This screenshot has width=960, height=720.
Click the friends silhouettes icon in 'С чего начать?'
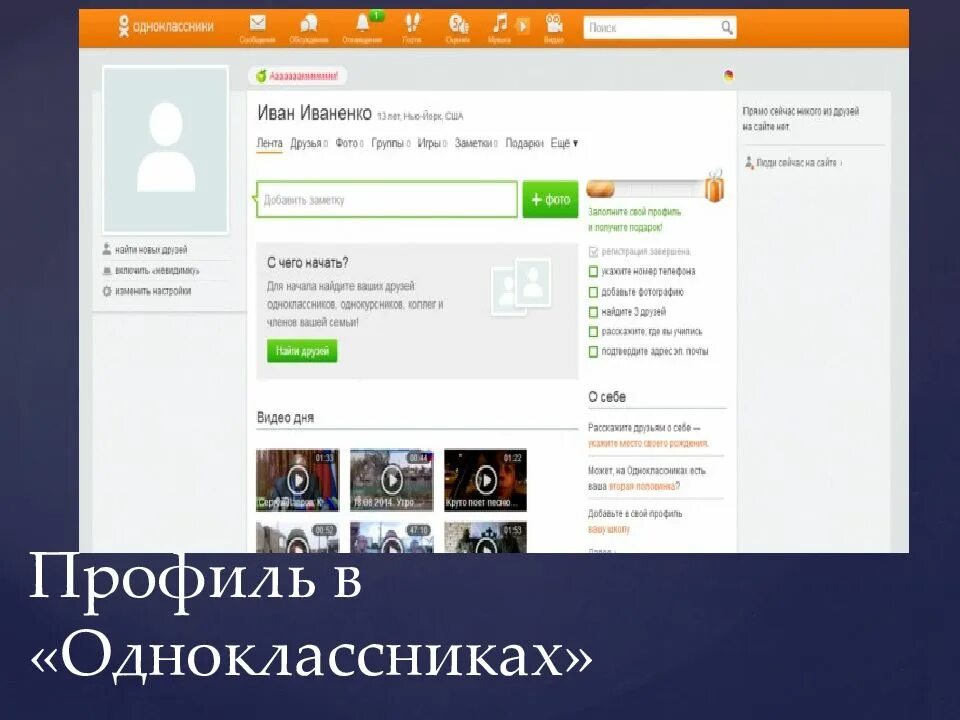click(521, 286)
